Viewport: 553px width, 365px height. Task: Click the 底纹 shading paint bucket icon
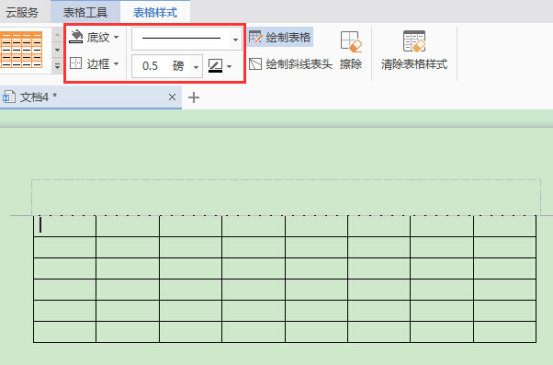76,37
